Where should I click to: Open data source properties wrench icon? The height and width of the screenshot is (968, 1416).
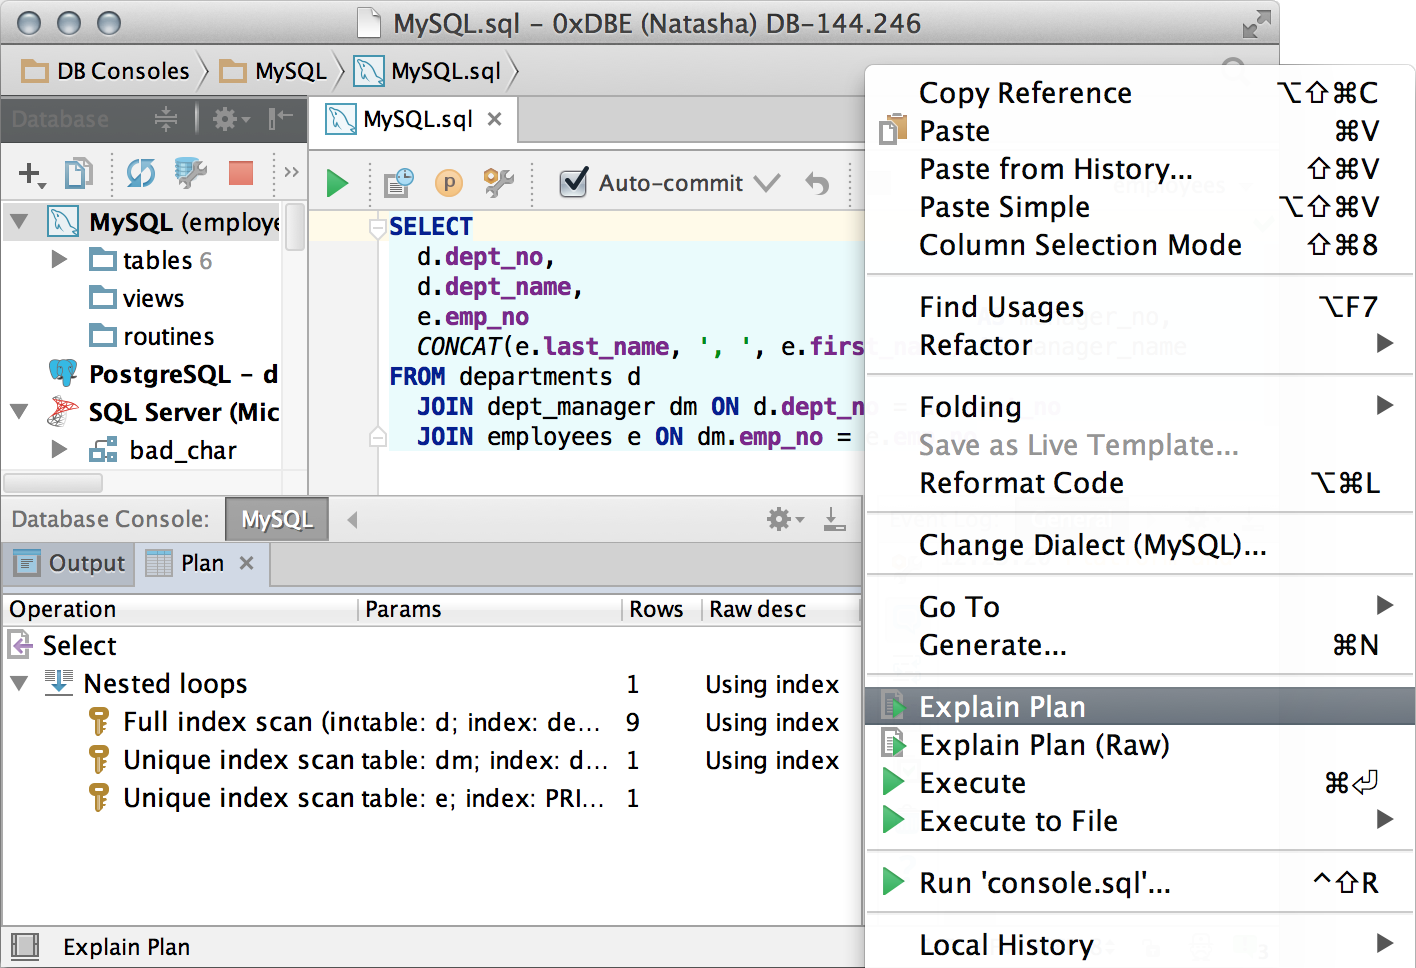190,173
